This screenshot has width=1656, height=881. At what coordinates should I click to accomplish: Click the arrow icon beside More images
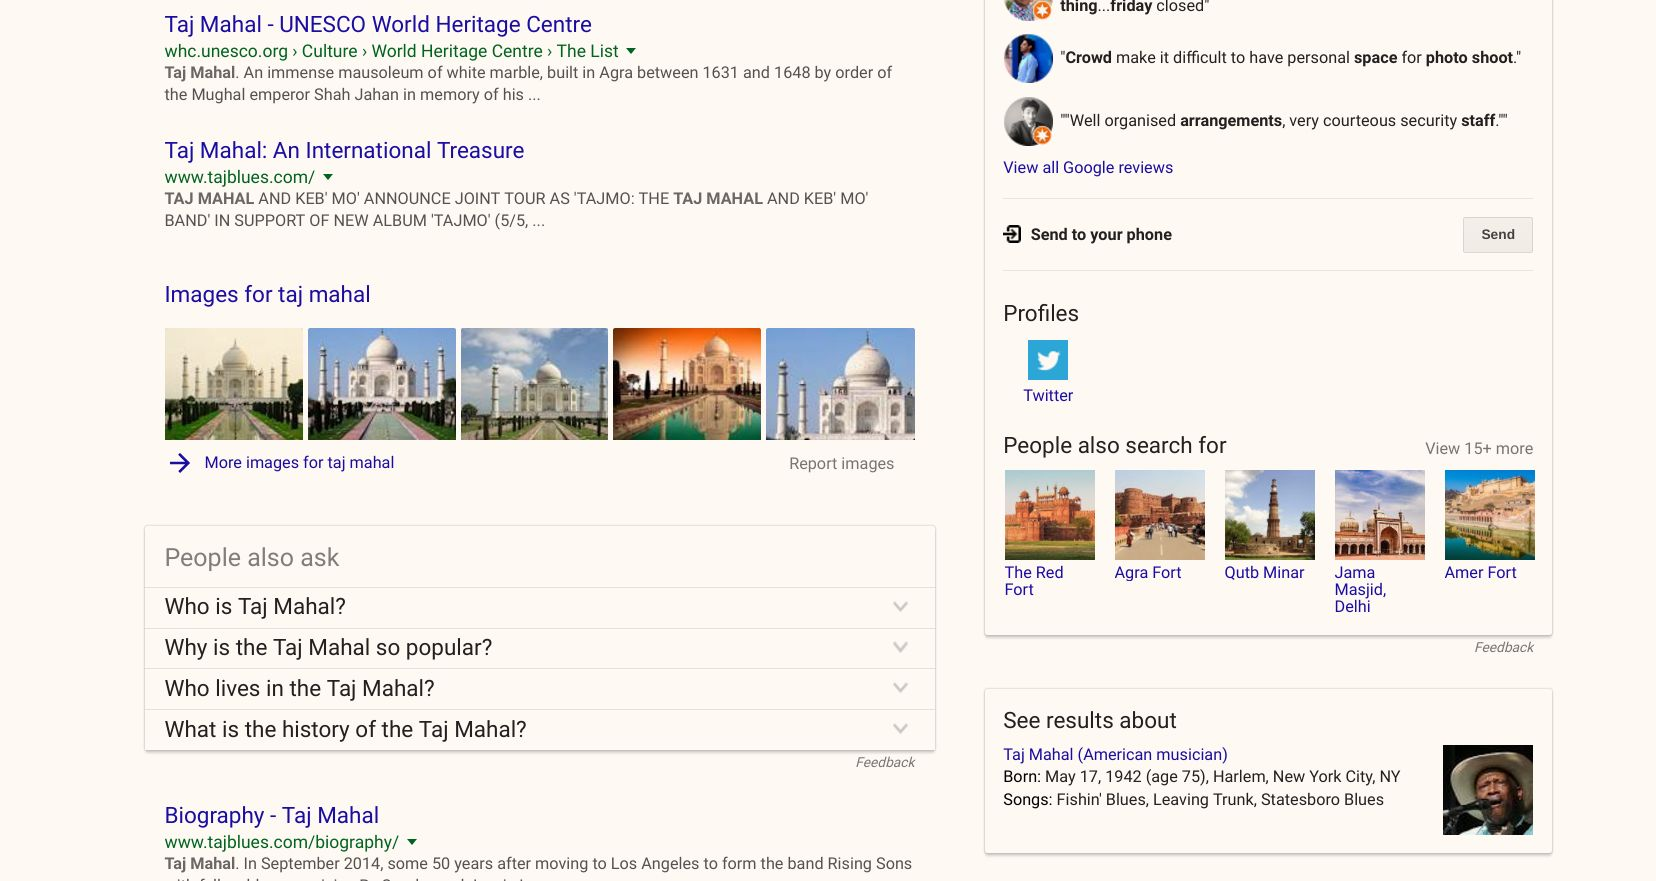(179, 463)
